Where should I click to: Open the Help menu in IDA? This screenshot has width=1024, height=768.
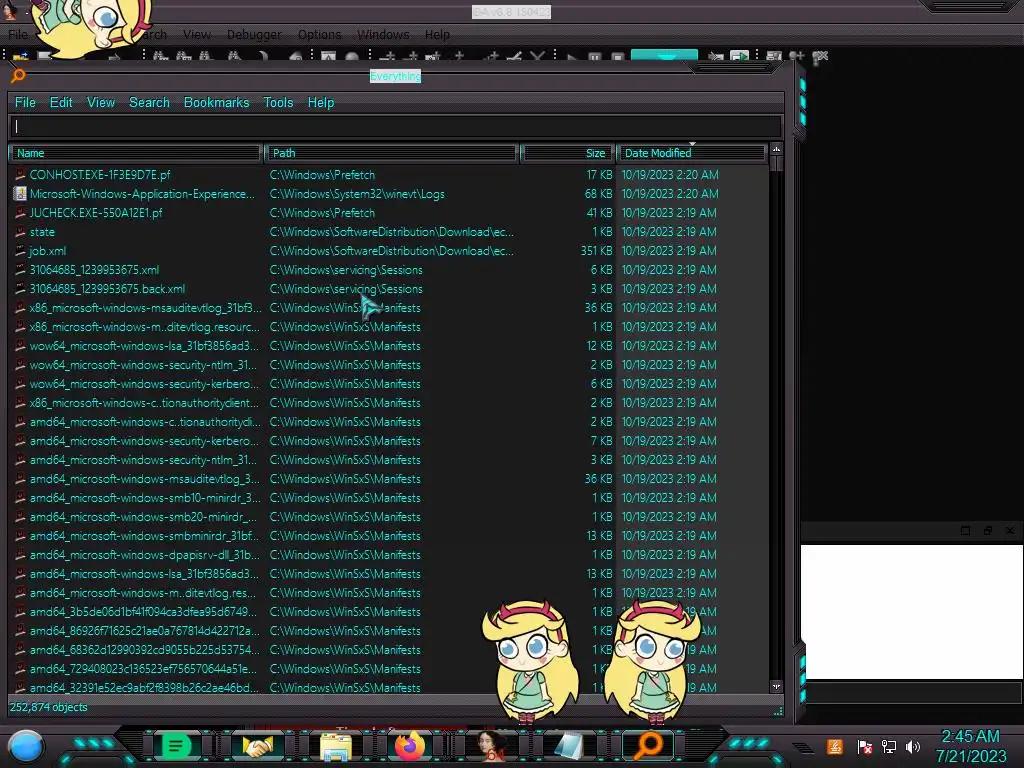click(x=437, y=34)
